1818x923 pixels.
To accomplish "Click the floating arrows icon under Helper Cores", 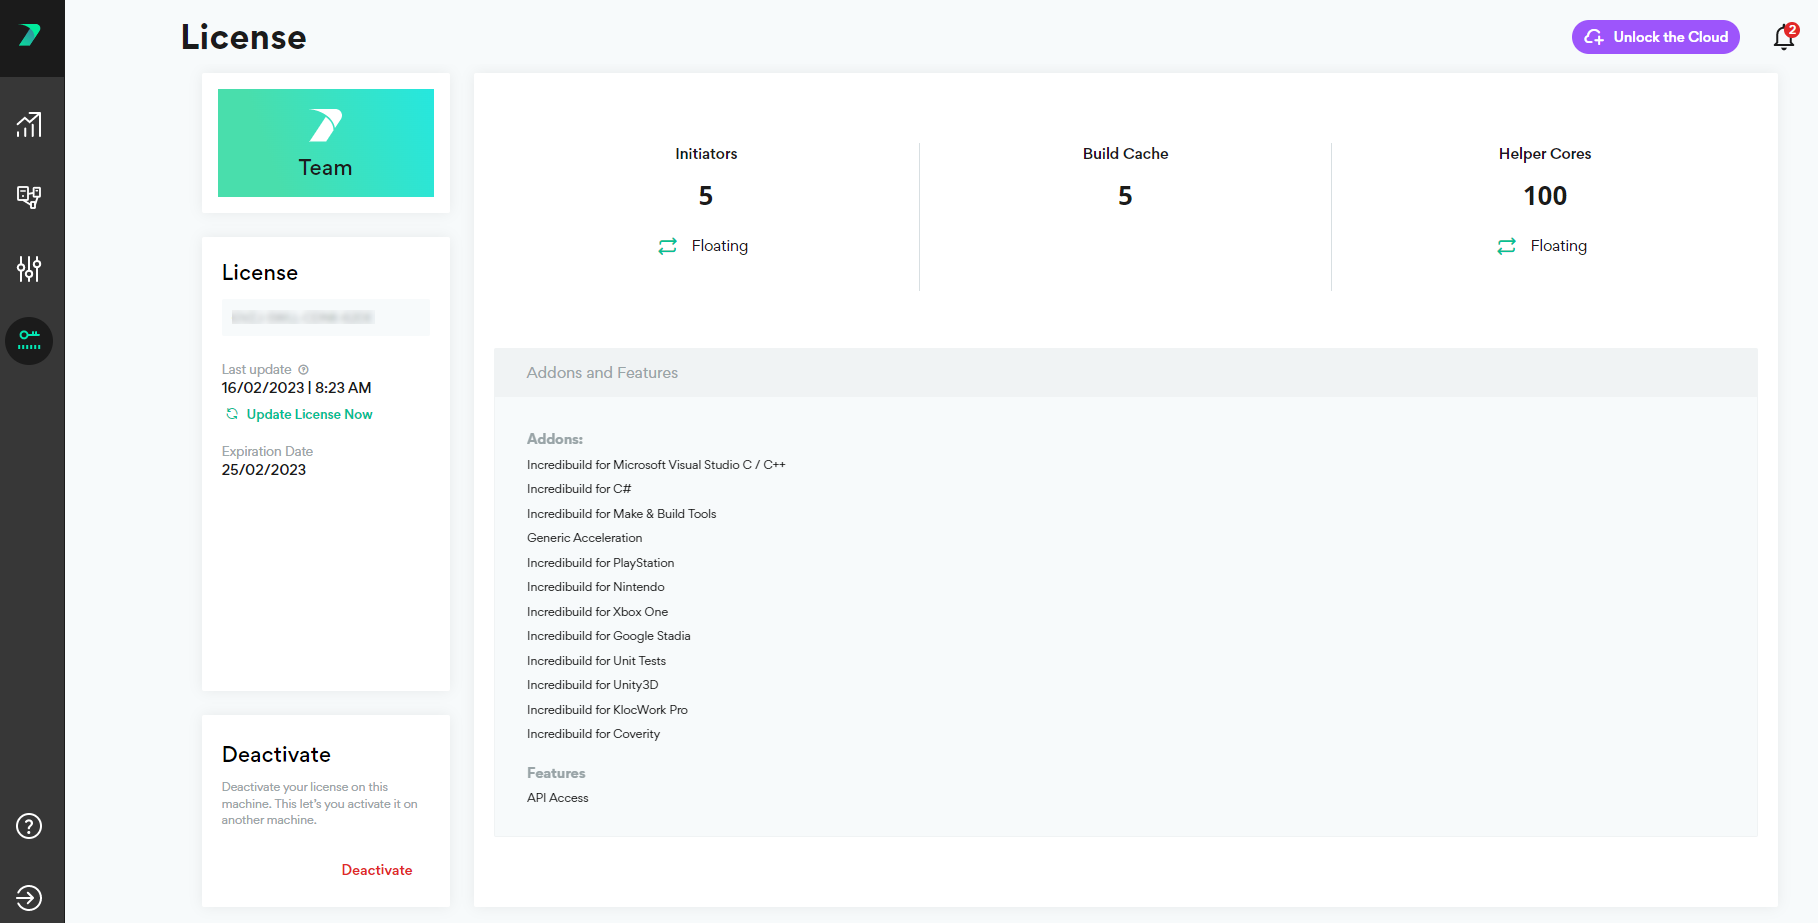I will 1506,246.
